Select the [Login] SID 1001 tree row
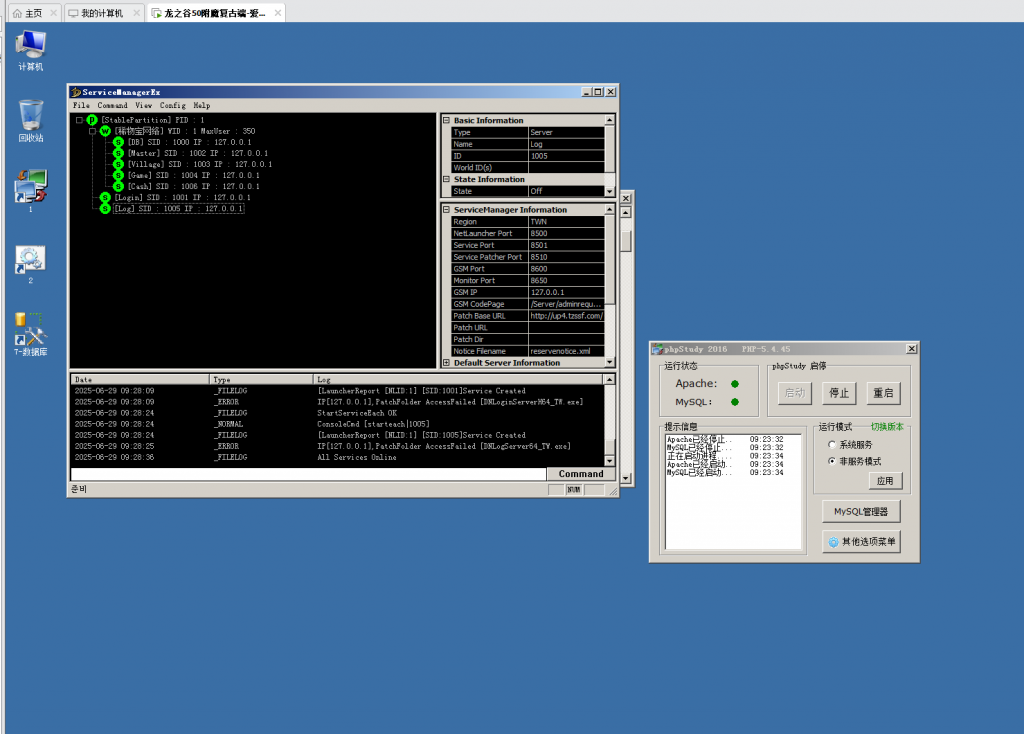Image resolution: width=1024 pixels, height=734 pixels. [x=183, y=198]
